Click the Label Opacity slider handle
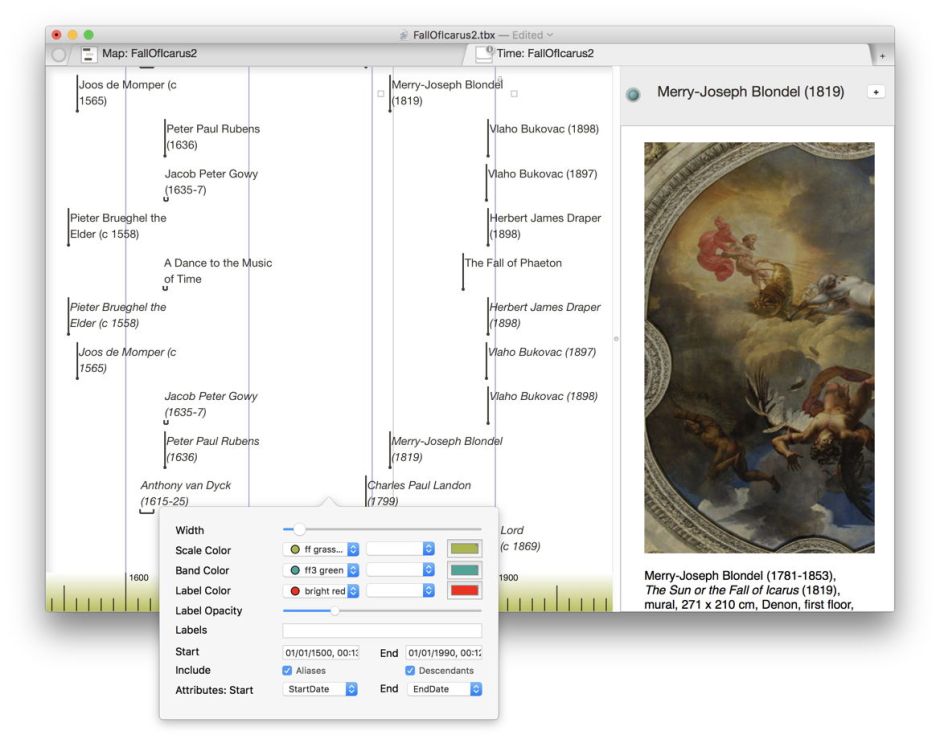940x747 pixels. click(x=334, y=610)
